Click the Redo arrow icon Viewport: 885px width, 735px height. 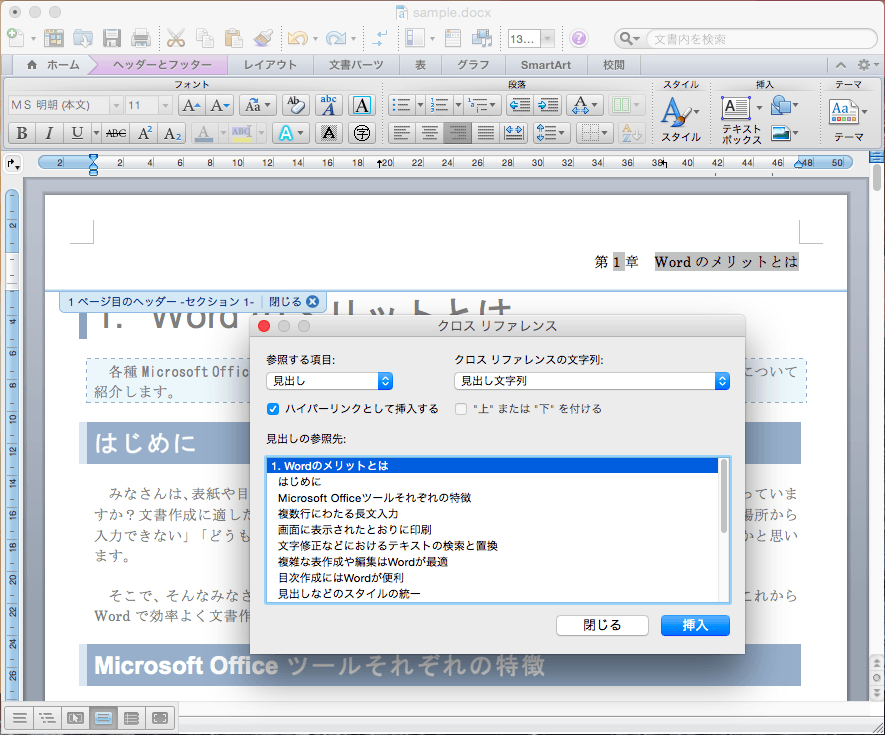pos(336,38)
